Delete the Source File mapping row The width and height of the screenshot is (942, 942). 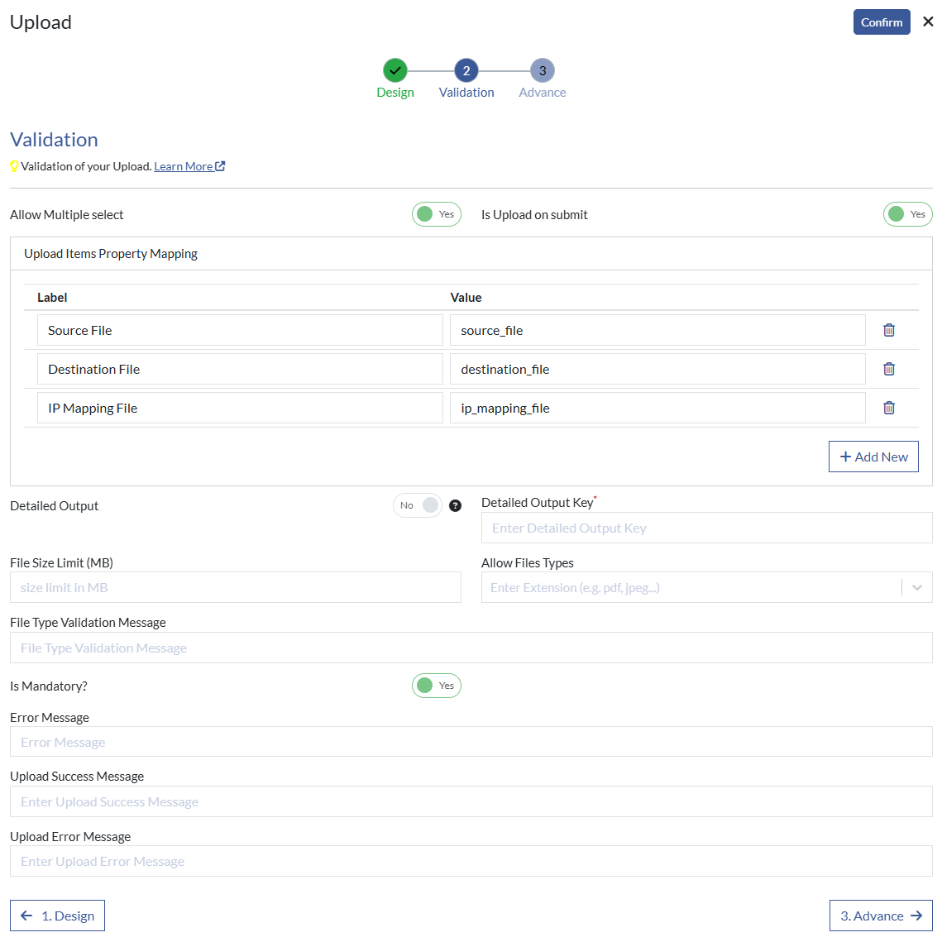[889, 329]
